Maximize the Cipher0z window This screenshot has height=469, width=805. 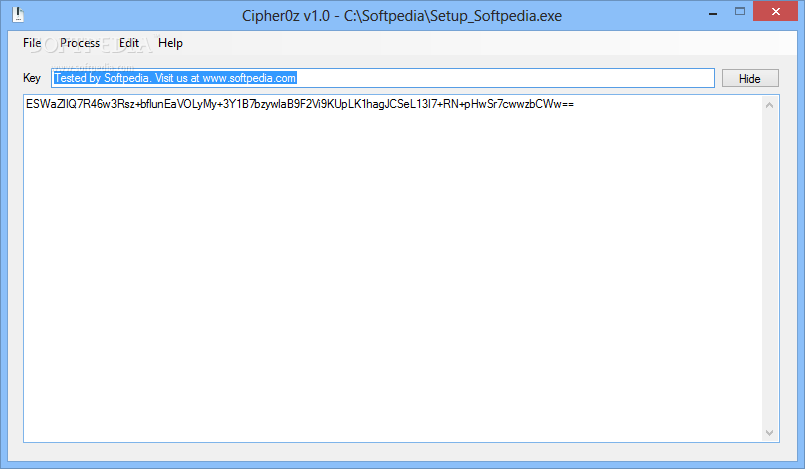pyautogui.click(x=740, y=12)
